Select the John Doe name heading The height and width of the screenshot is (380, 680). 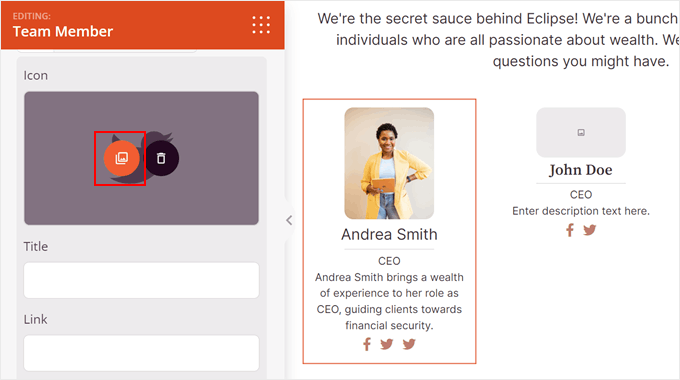coord(581,170)
